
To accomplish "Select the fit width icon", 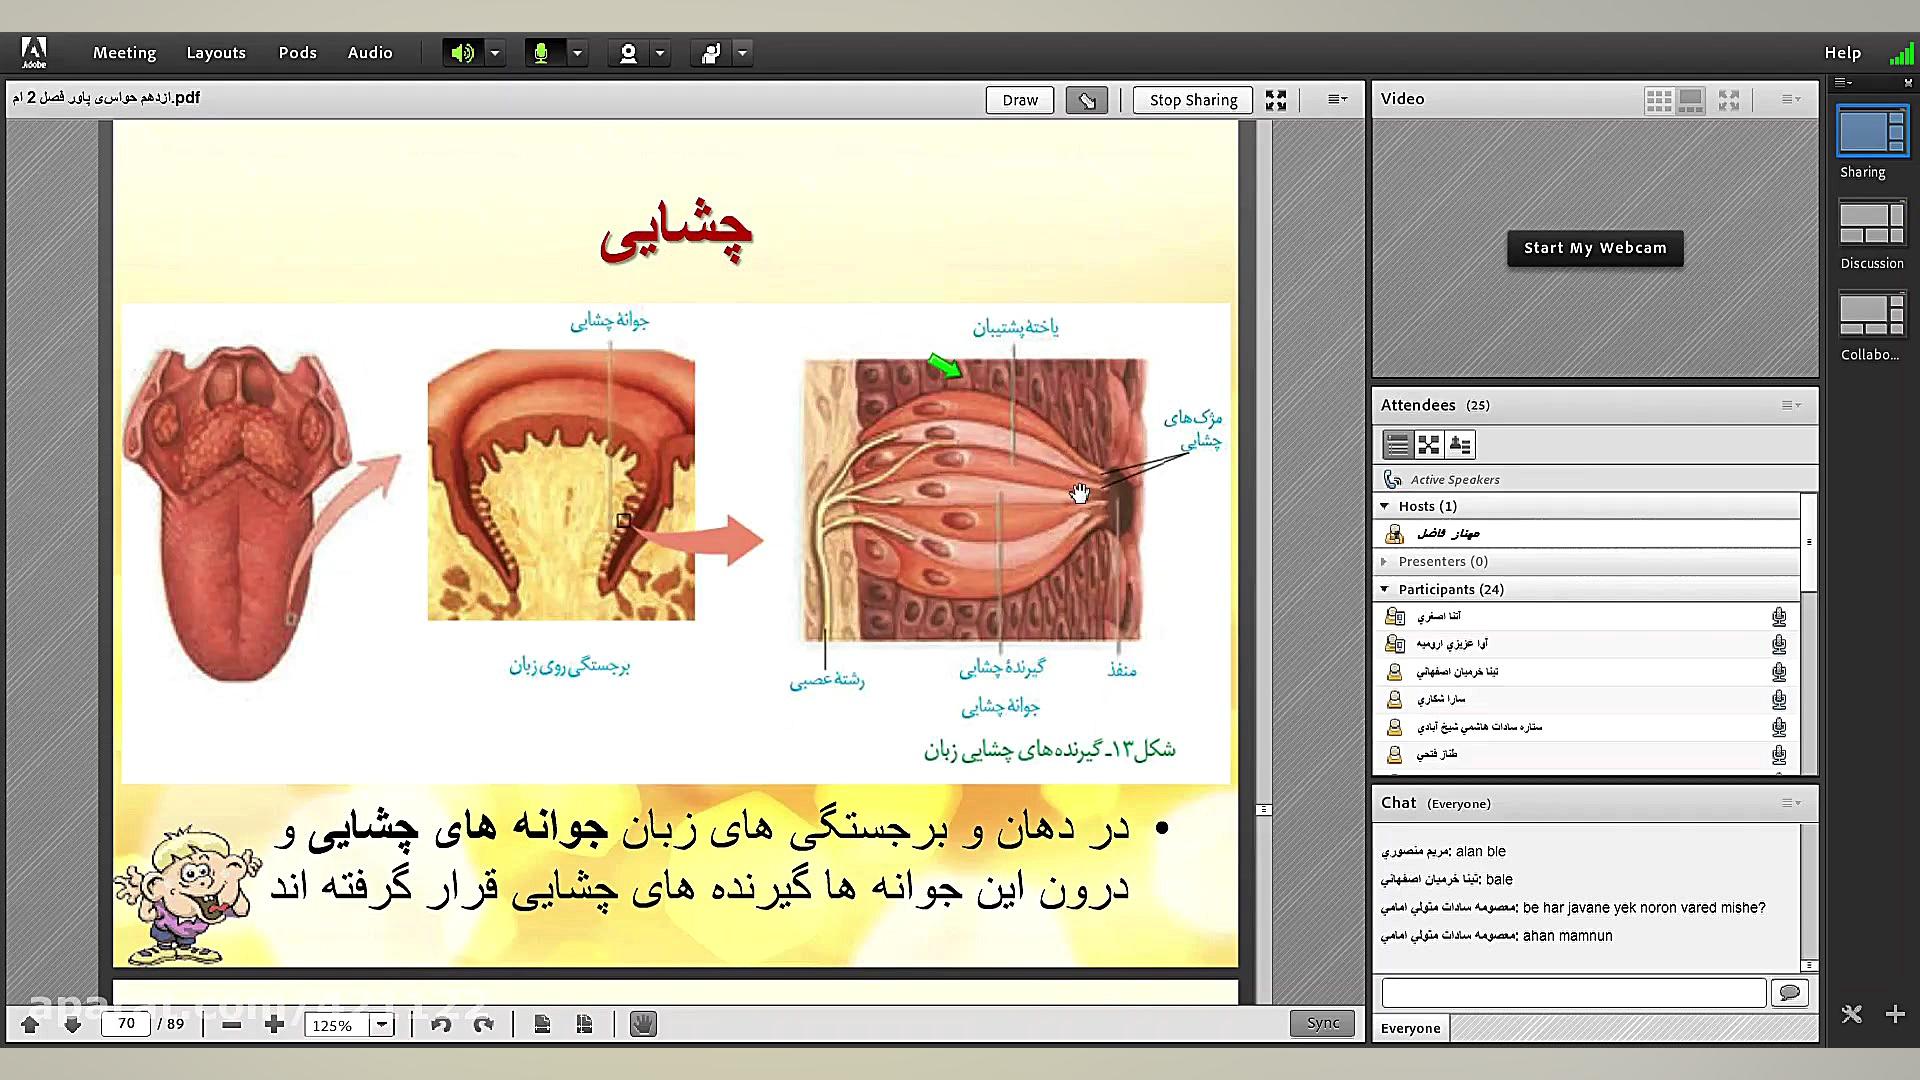I will tap(542, 1024).
